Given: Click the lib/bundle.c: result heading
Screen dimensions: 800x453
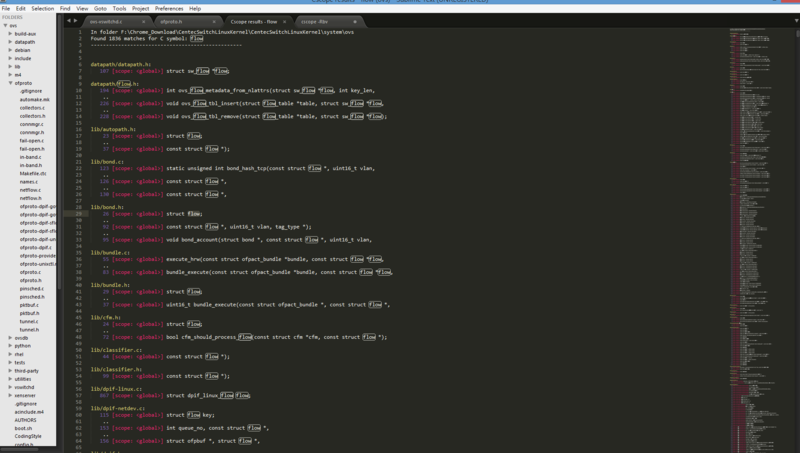Looking at the screenshot, I should coord(110,253).
